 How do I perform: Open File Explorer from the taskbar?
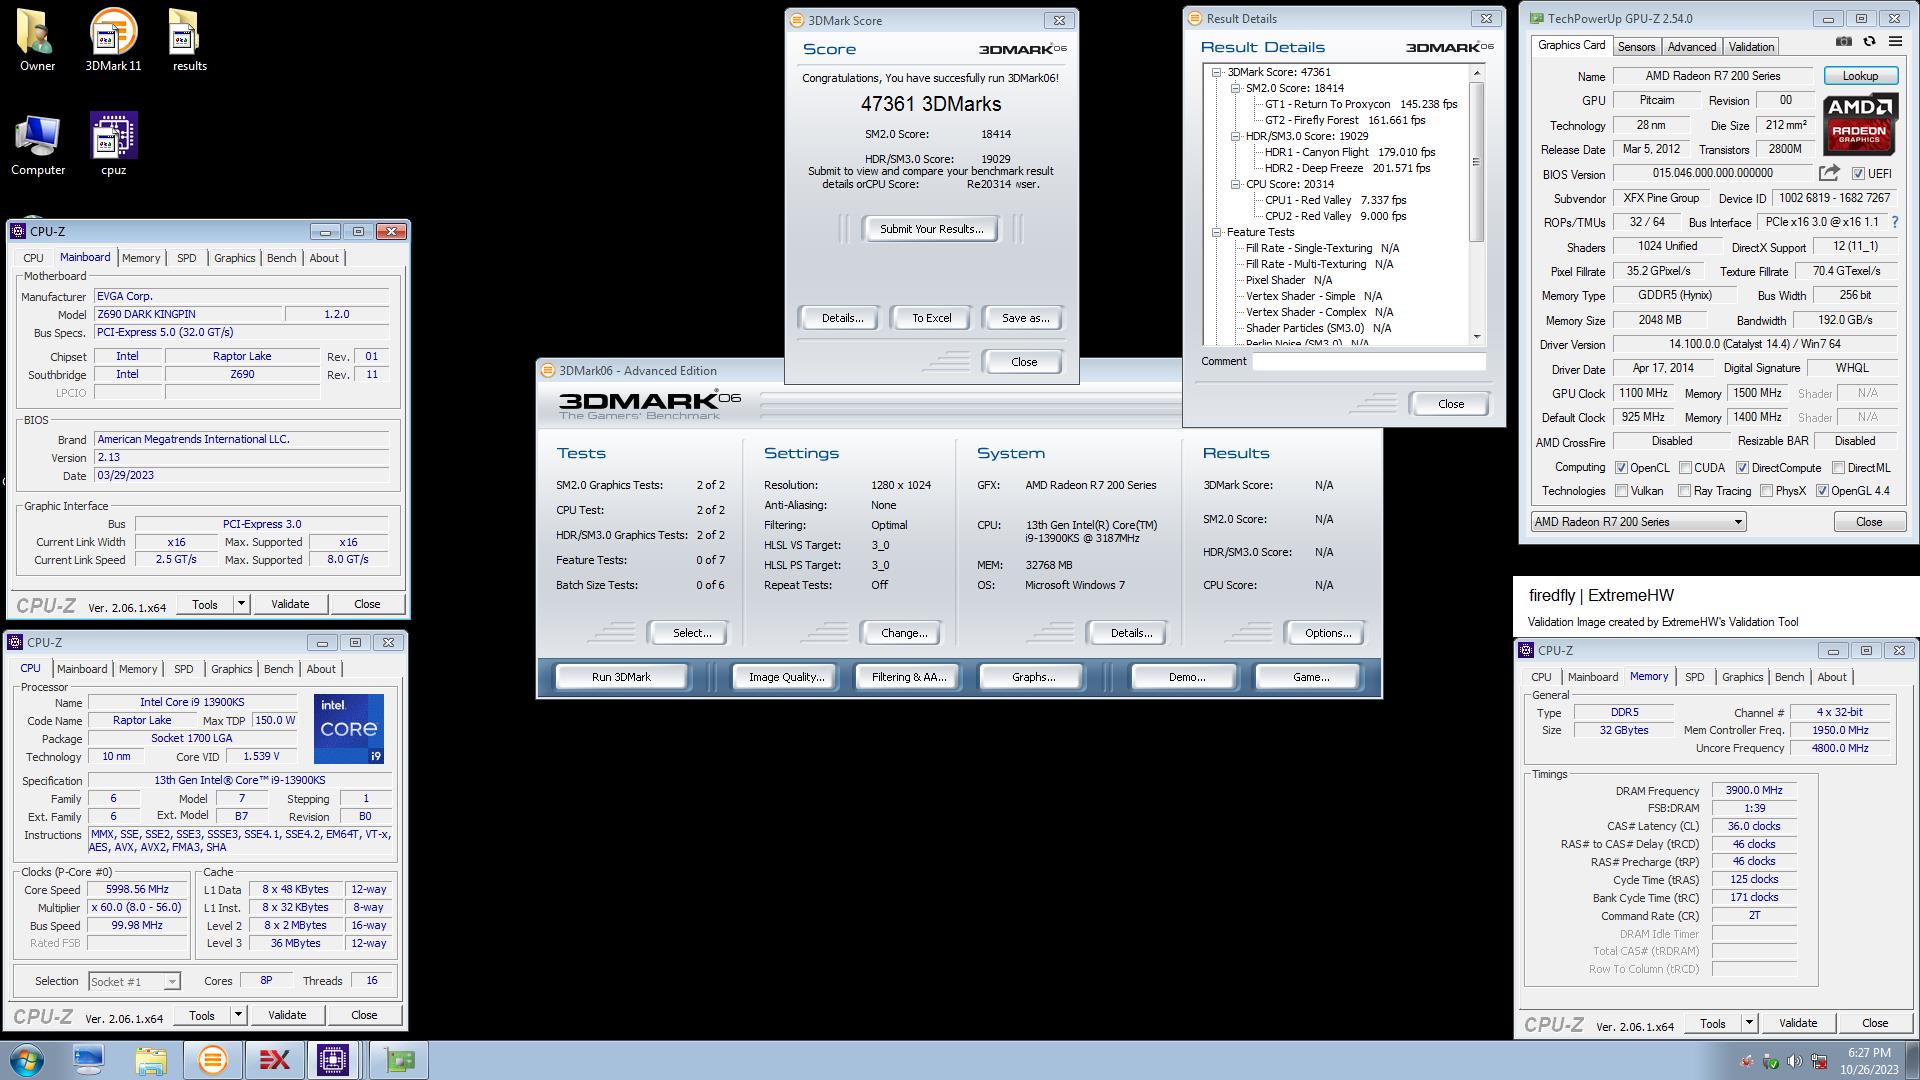150,1060
